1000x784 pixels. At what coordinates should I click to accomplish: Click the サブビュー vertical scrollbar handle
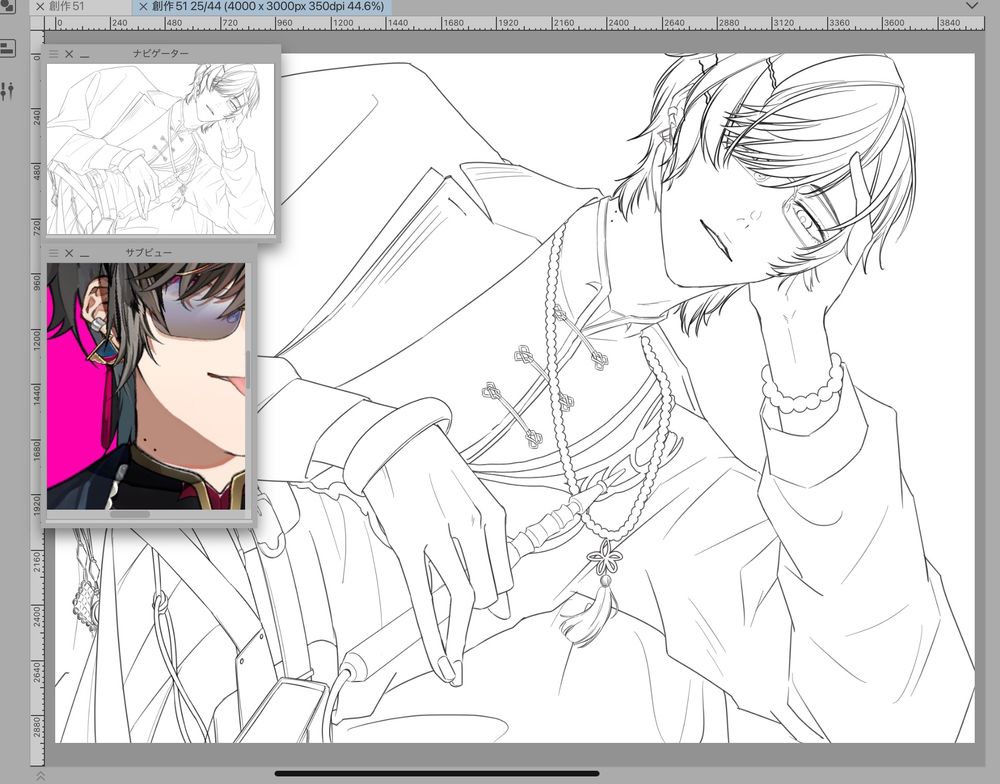point(248,368)
